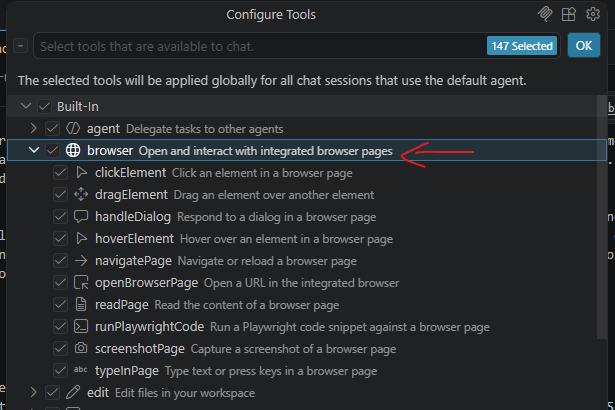615x410 pixels.
Task: Expand the edit tool group
Action: pos(34,392)
